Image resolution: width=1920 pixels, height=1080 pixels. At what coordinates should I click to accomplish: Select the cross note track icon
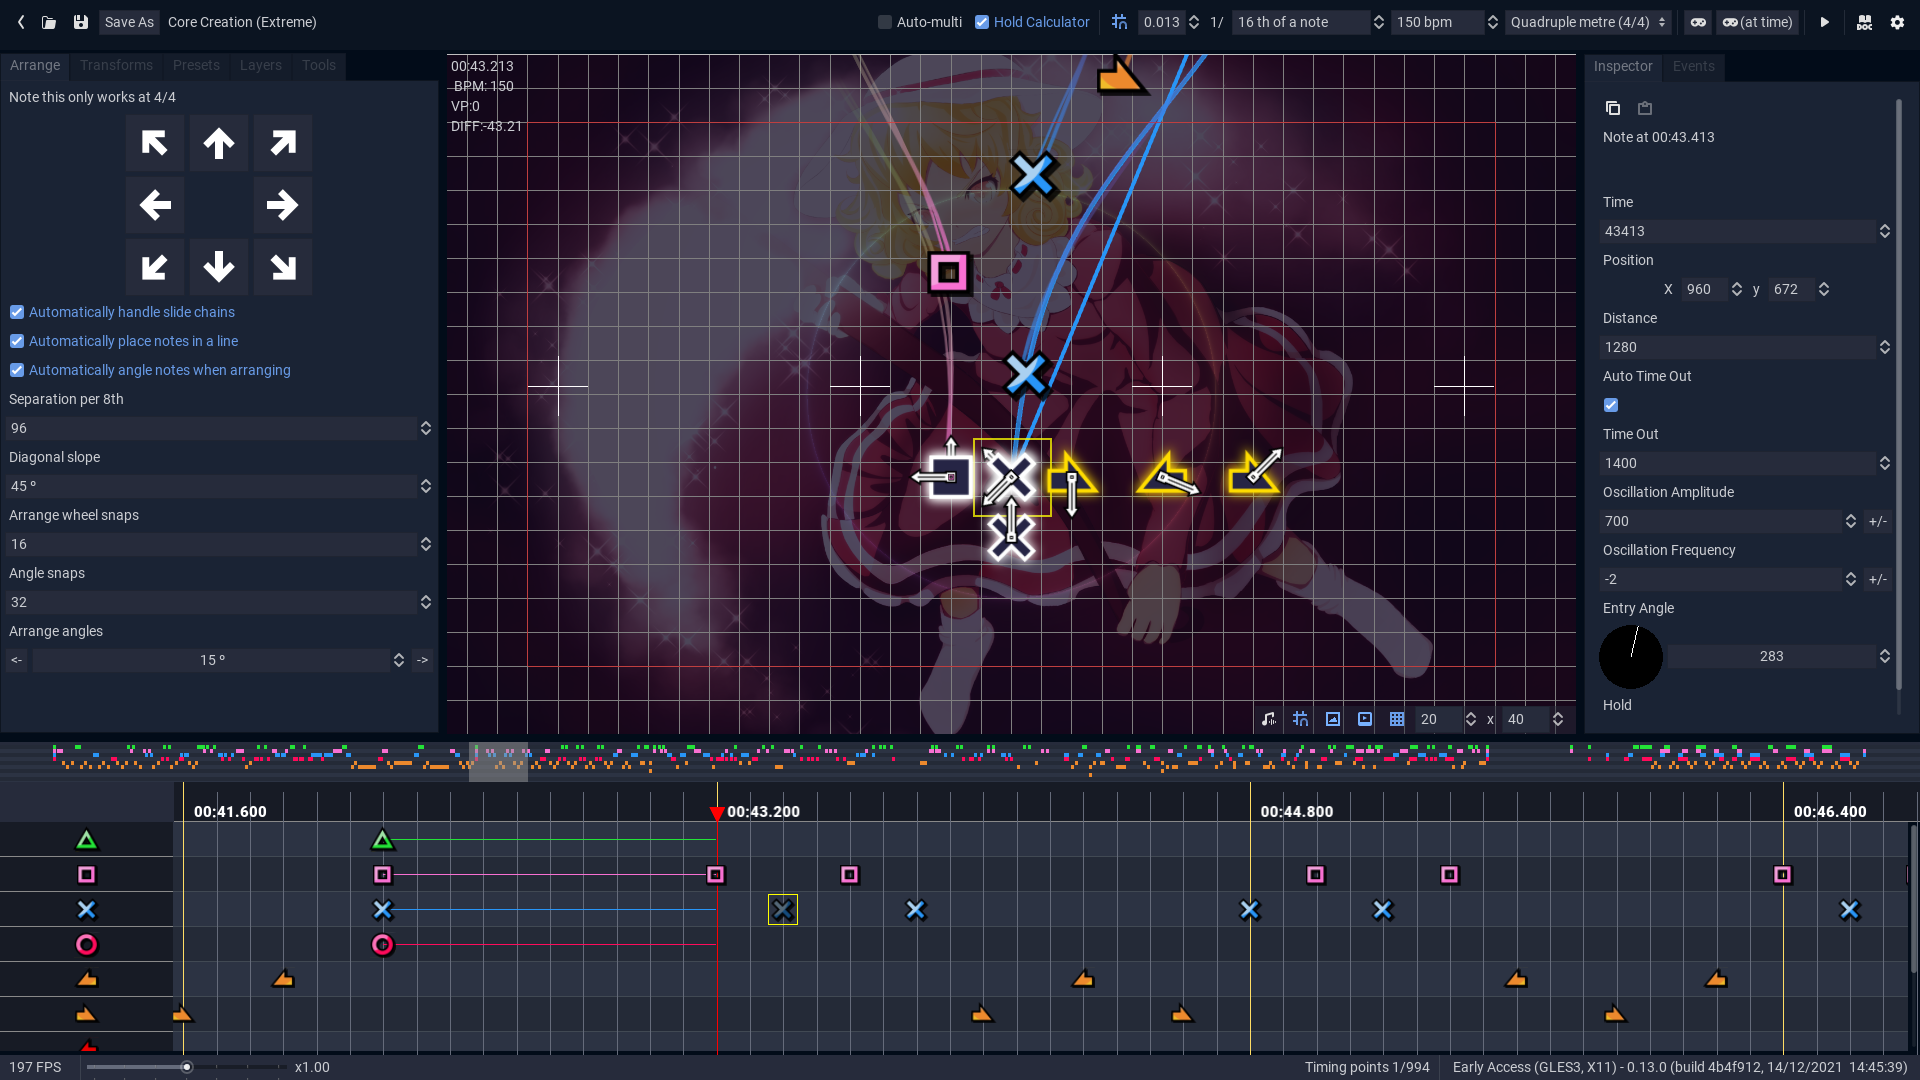pos(87,910)
